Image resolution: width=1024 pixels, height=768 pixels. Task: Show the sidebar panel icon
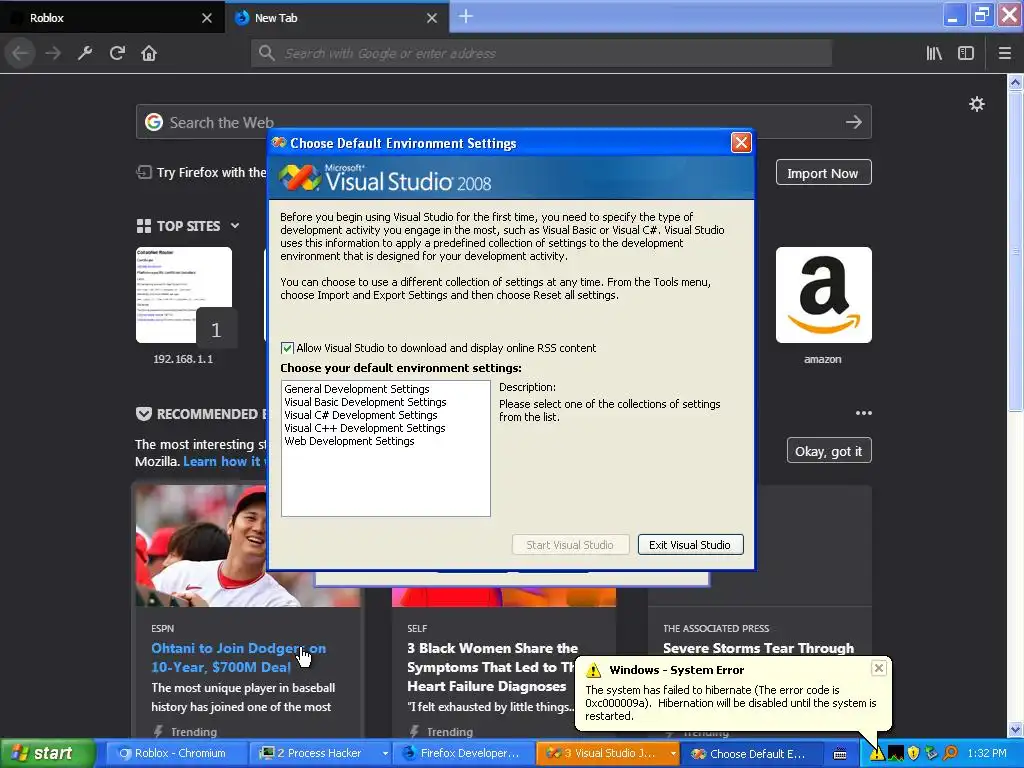pos(966,53)
